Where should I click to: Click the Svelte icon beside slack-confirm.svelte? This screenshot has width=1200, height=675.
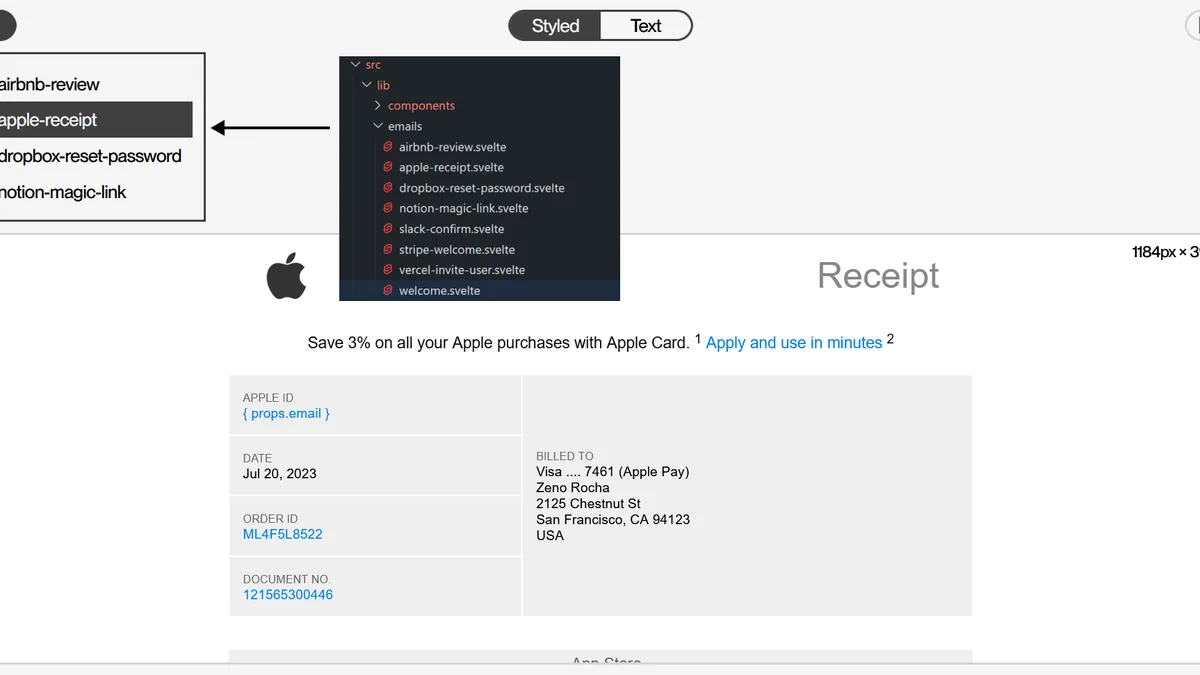(388, 229)
